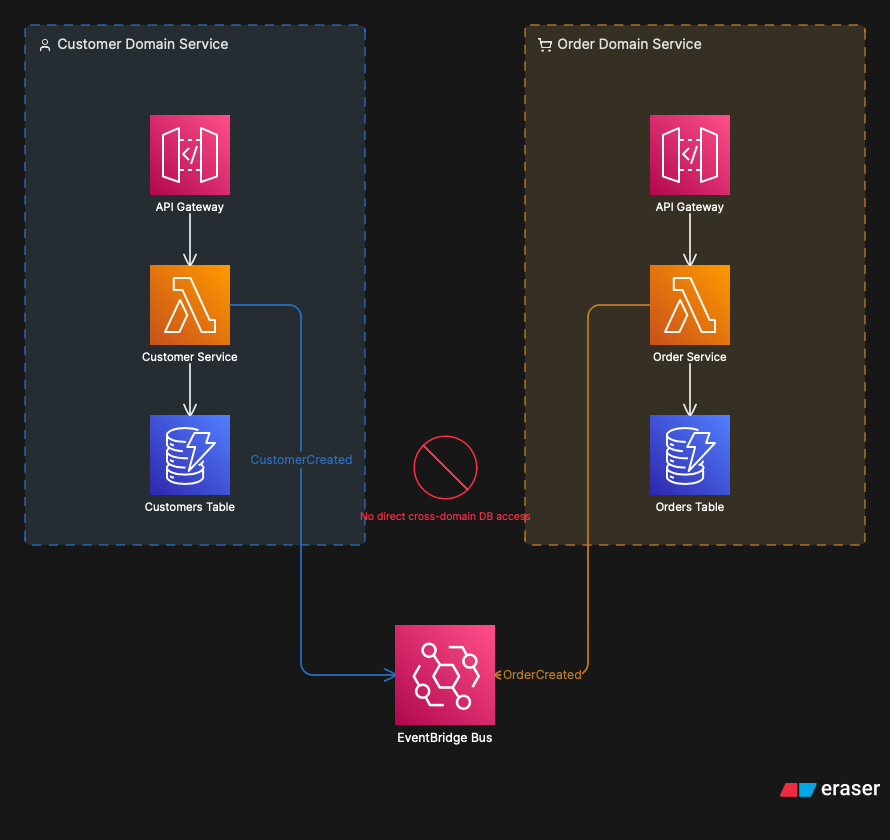Click the Orders Table label text

[x=690, y=507]
